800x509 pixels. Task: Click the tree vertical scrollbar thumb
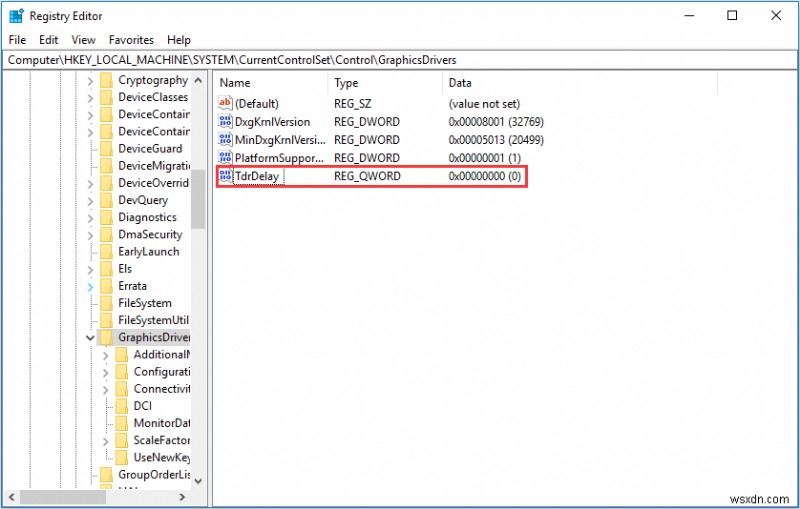198,198
